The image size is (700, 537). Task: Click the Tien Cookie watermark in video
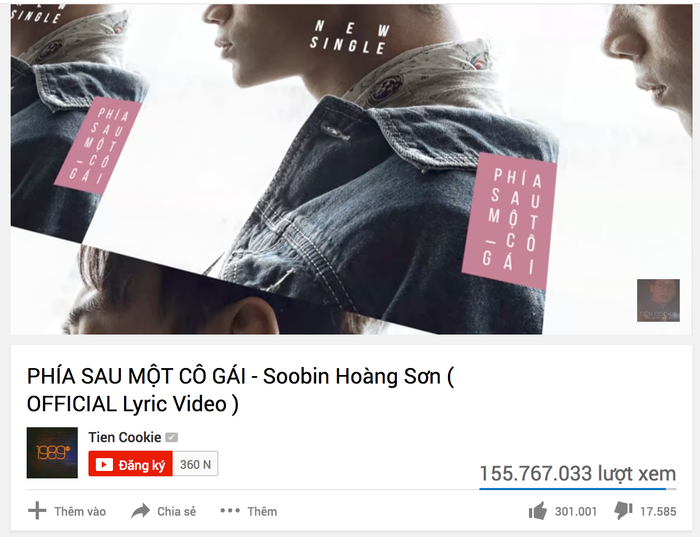658,300
